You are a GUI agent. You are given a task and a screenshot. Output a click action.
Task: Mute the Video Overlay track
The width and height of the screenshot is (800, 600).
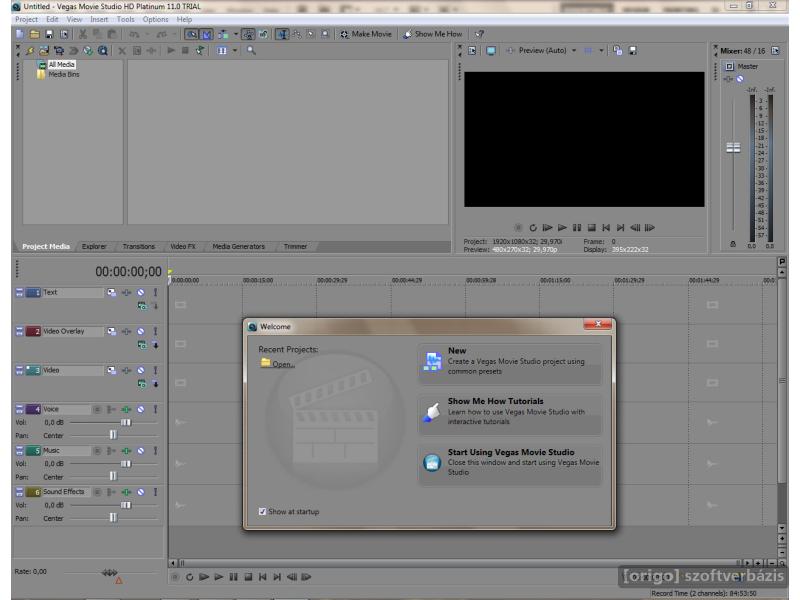[141, 332]
